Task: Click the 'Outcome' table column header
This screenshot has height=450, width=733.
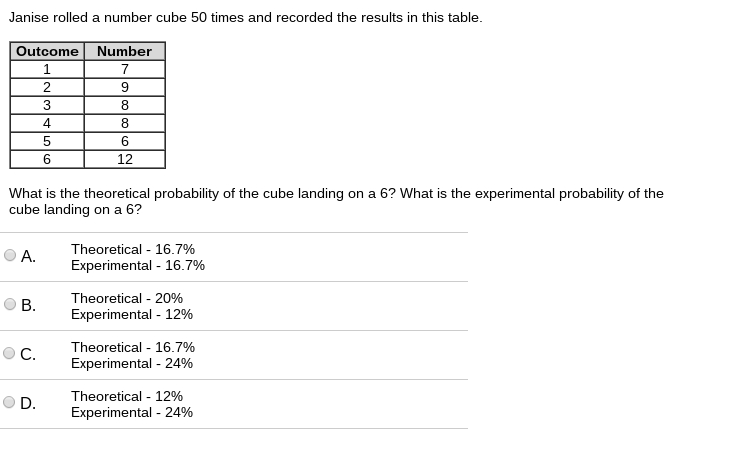Action: [47, 51]
